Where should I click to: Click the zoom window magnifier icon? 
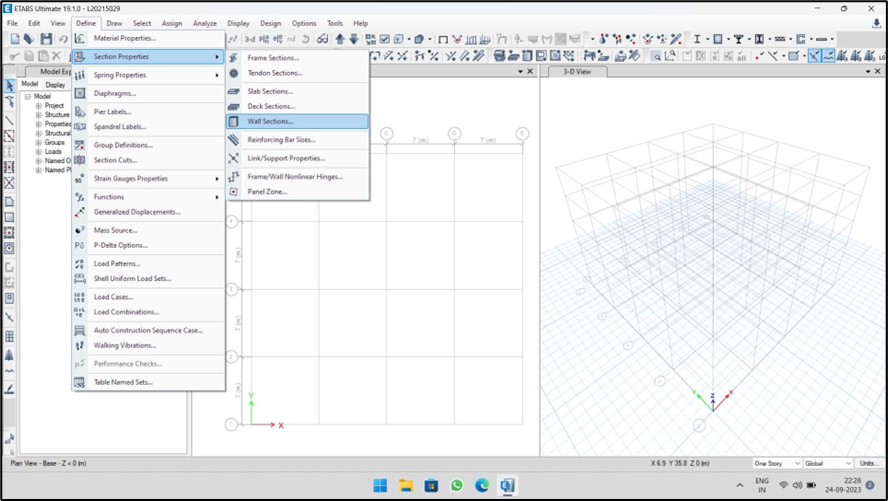click(656, 55)
